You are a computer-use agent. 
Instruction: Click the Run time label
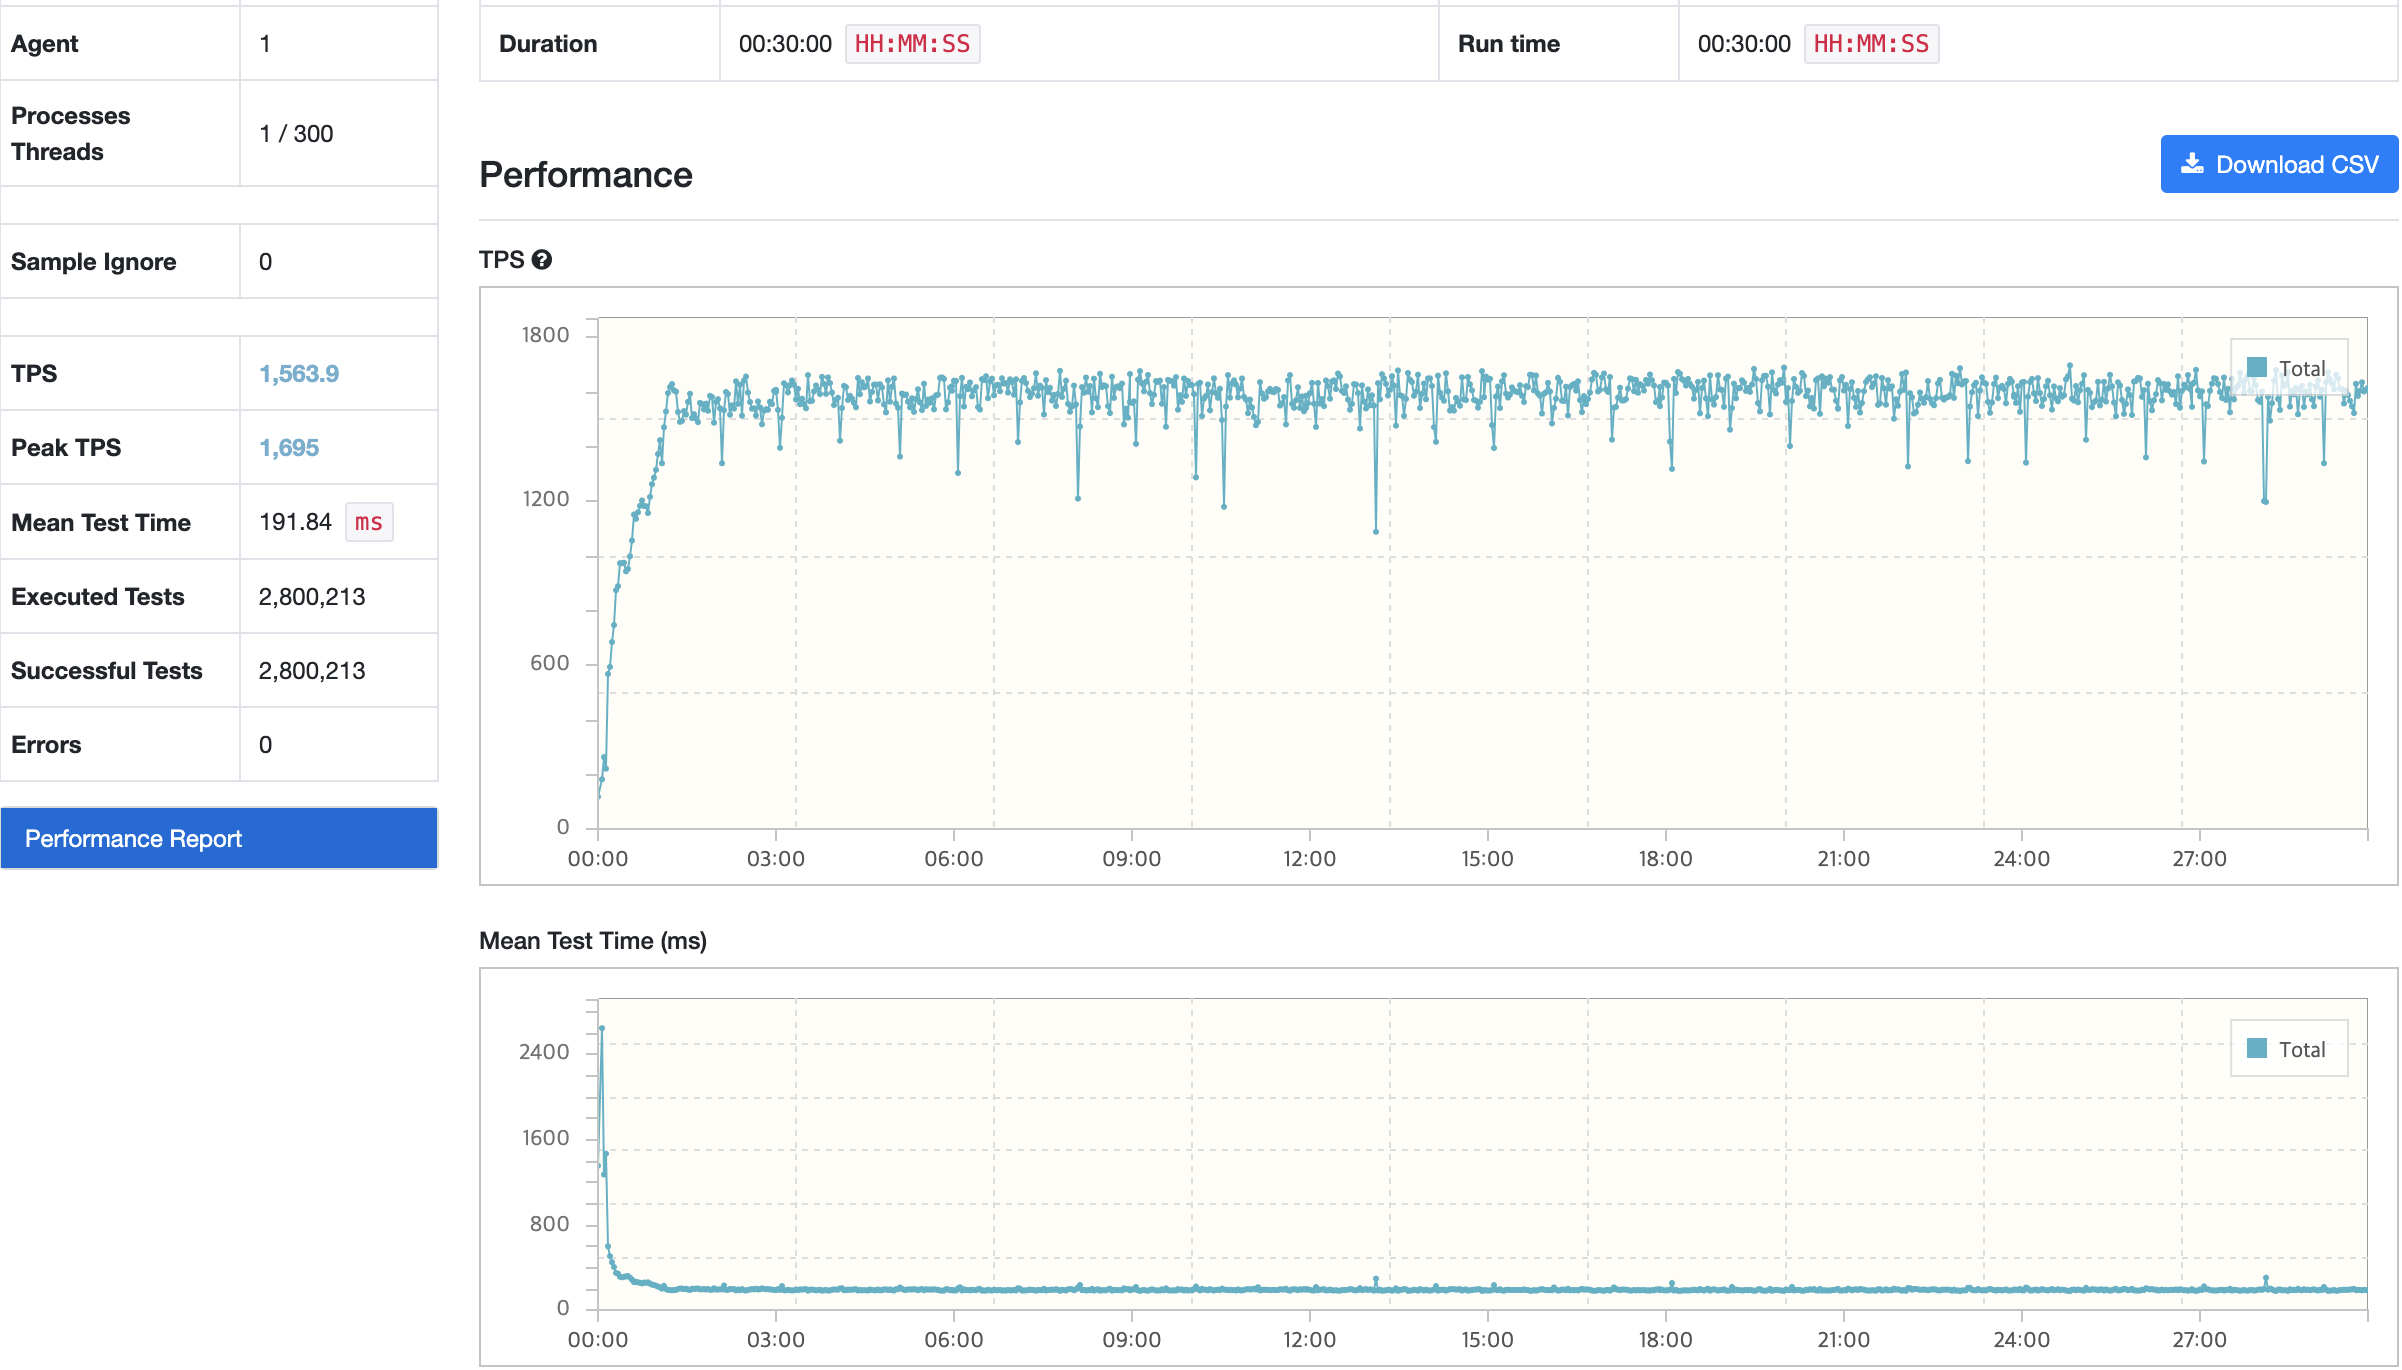1509,44
